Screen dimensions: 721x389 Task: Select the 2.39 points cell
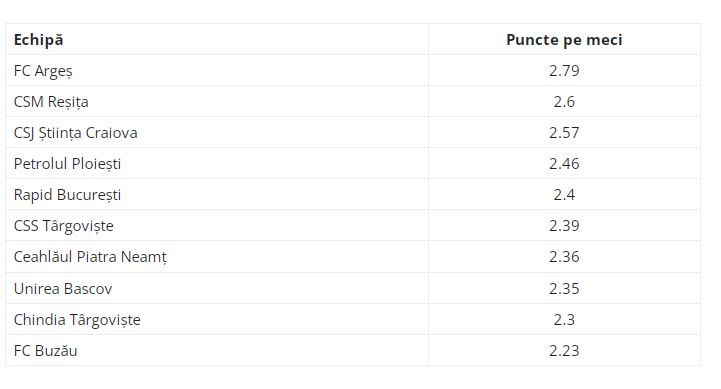coord(565,225)
